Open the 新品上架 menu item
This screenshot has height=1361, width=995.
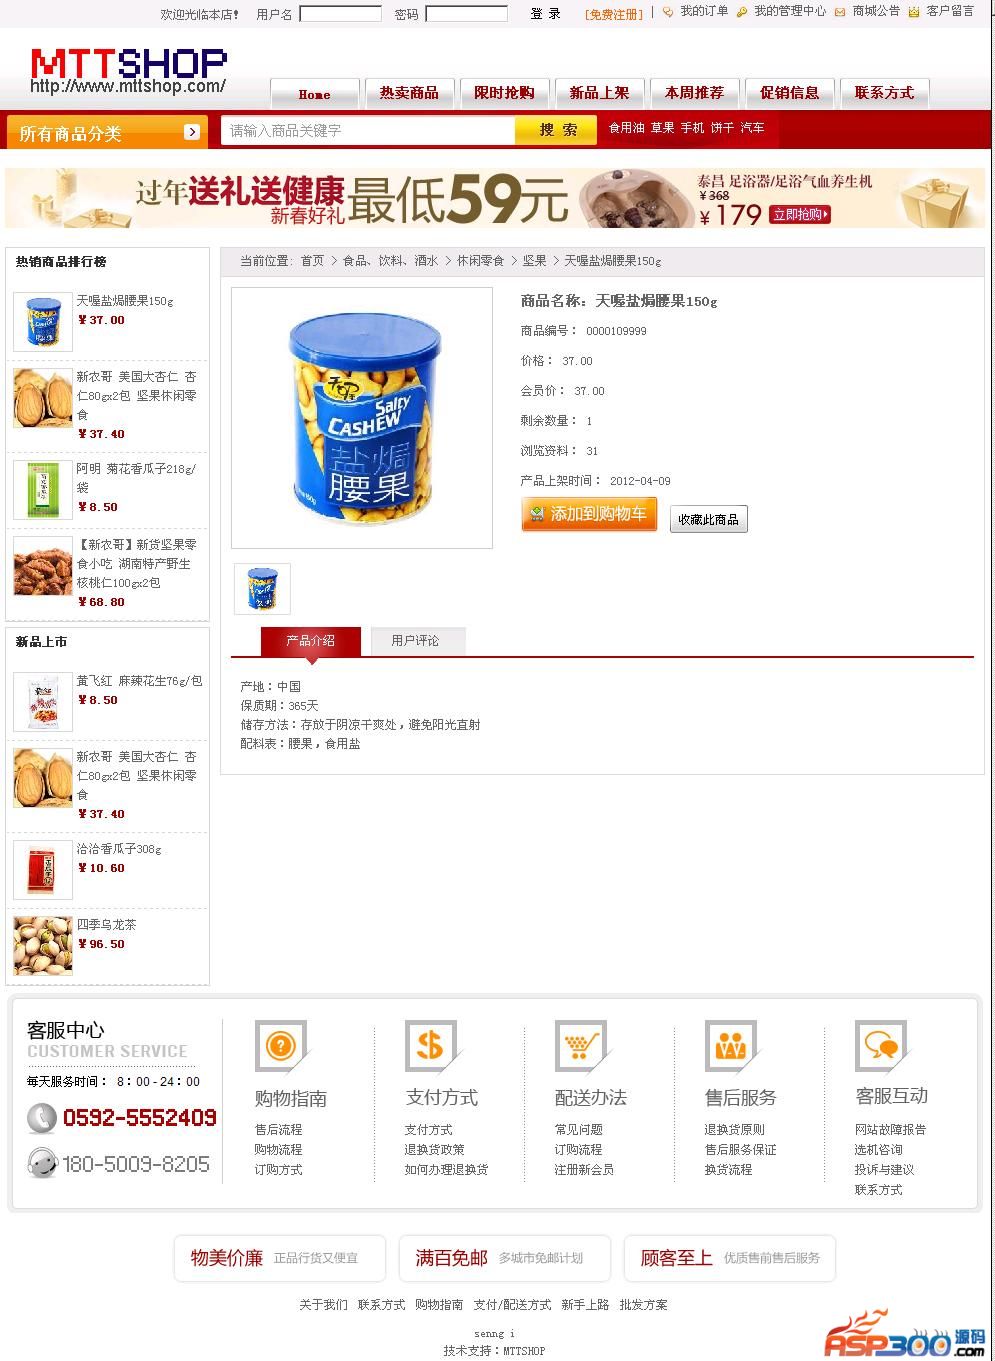click(599, 93)
